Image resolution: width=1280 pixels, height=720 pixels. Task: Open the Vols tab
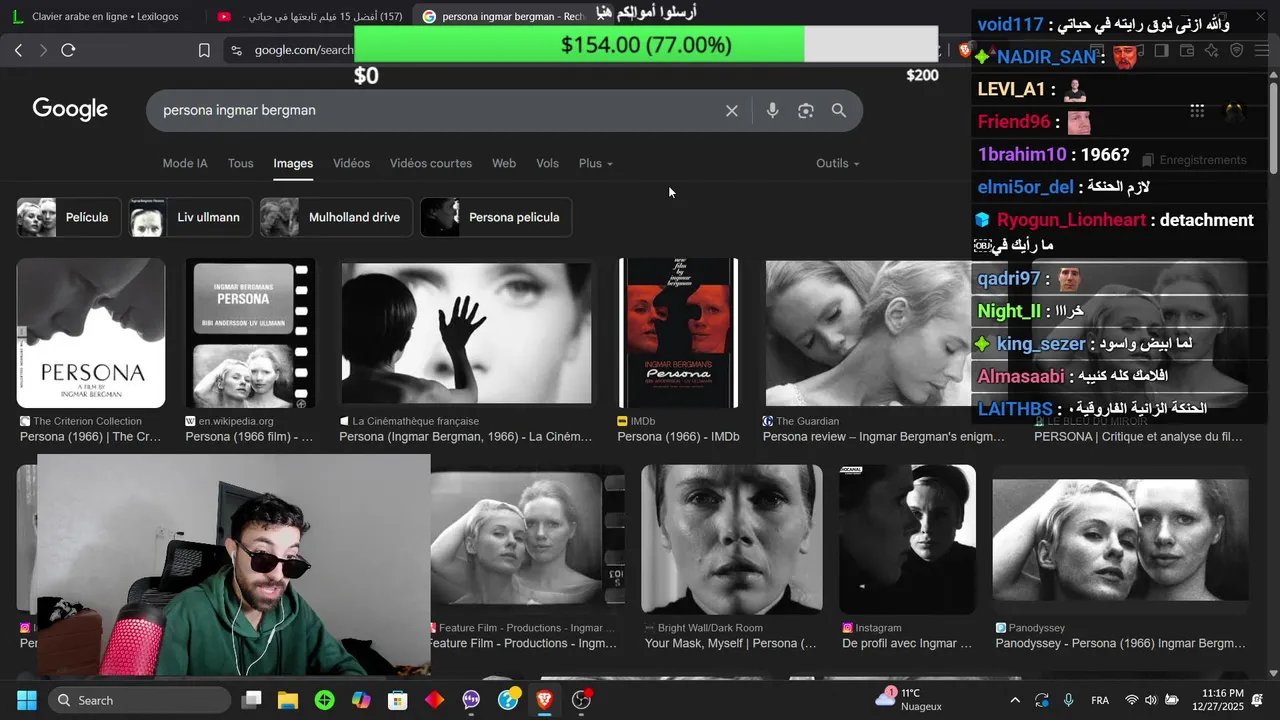[x=547, y=163]
